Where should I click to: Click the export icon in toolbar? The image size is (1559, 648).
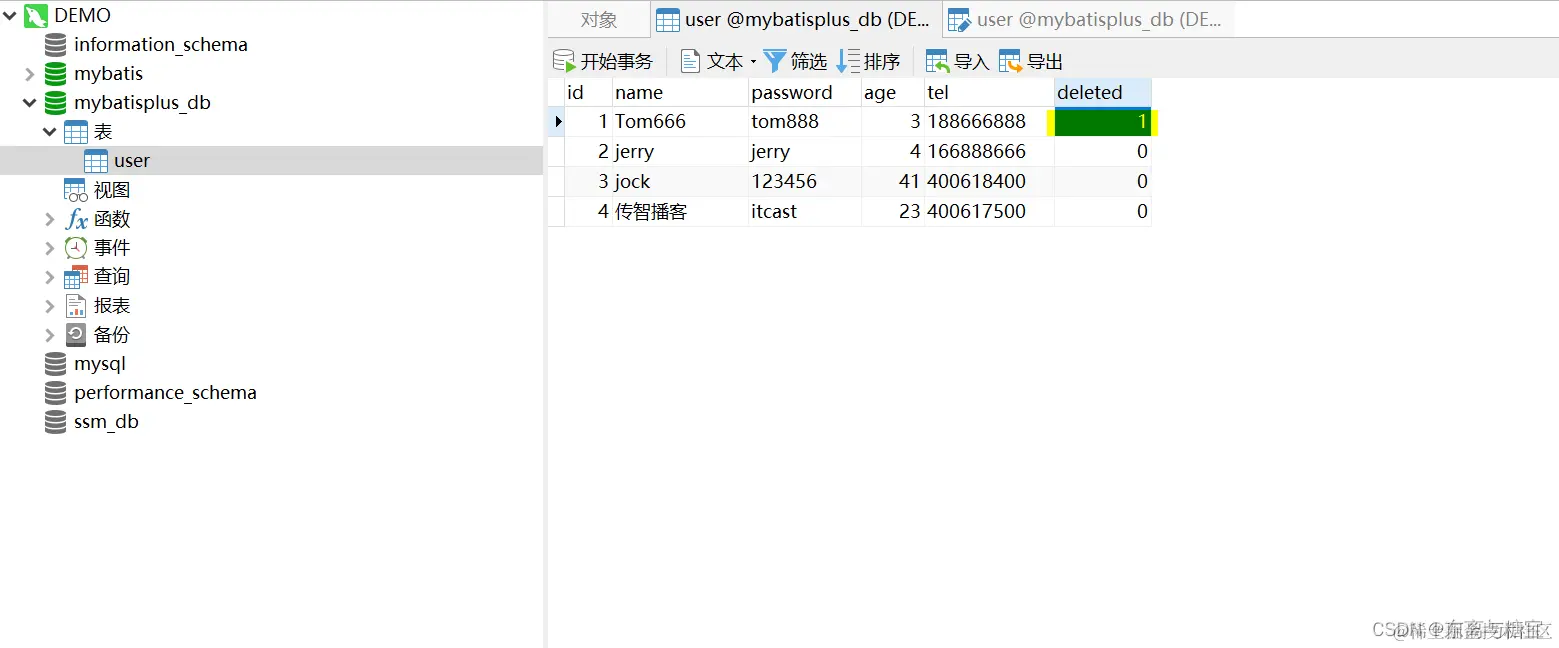click(x=1010, y=61)
